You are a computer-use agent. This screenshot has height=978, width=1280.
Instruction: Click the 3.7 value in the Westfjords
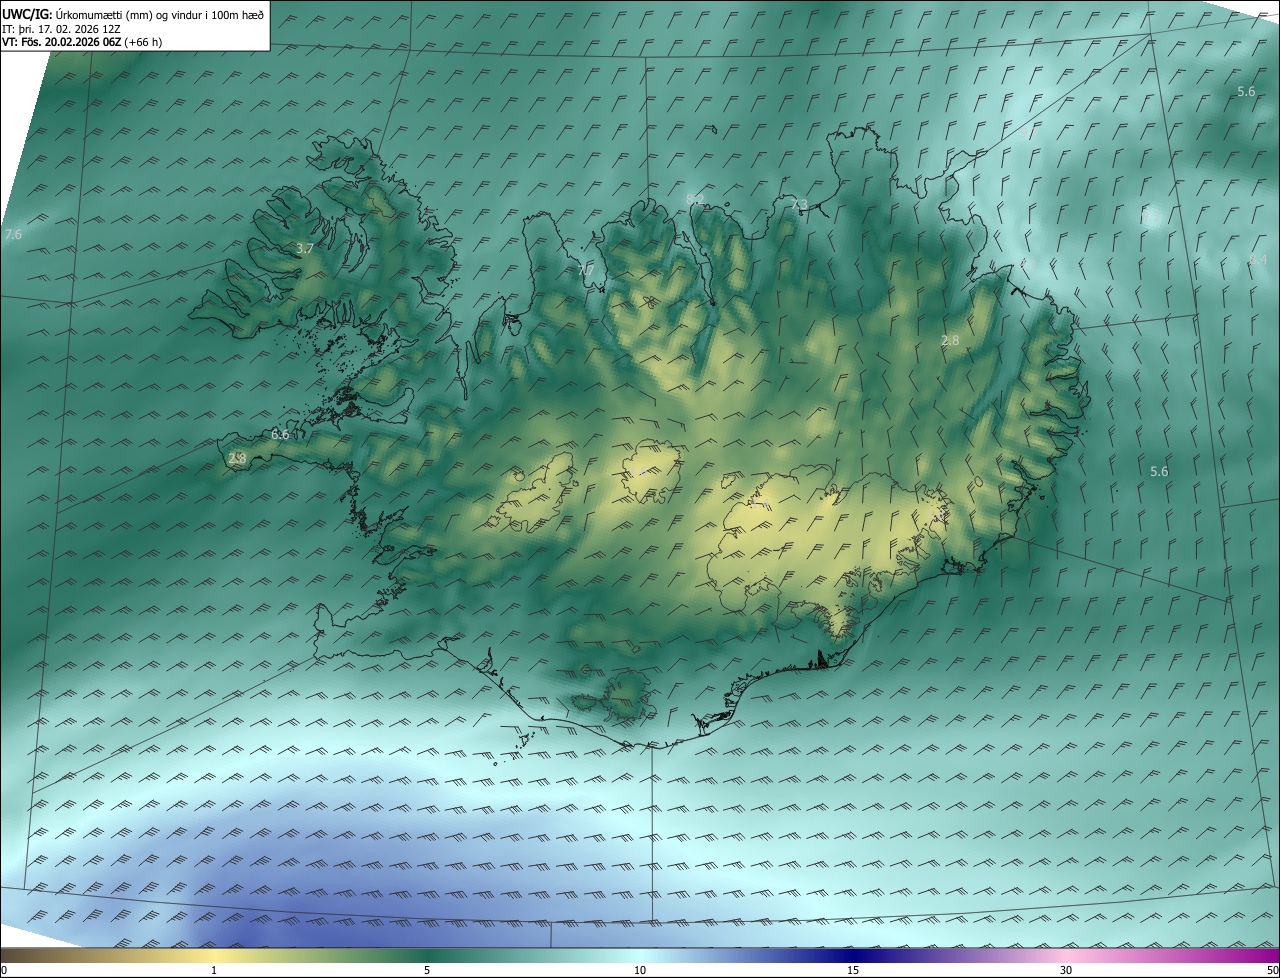[x=305, y=248]
